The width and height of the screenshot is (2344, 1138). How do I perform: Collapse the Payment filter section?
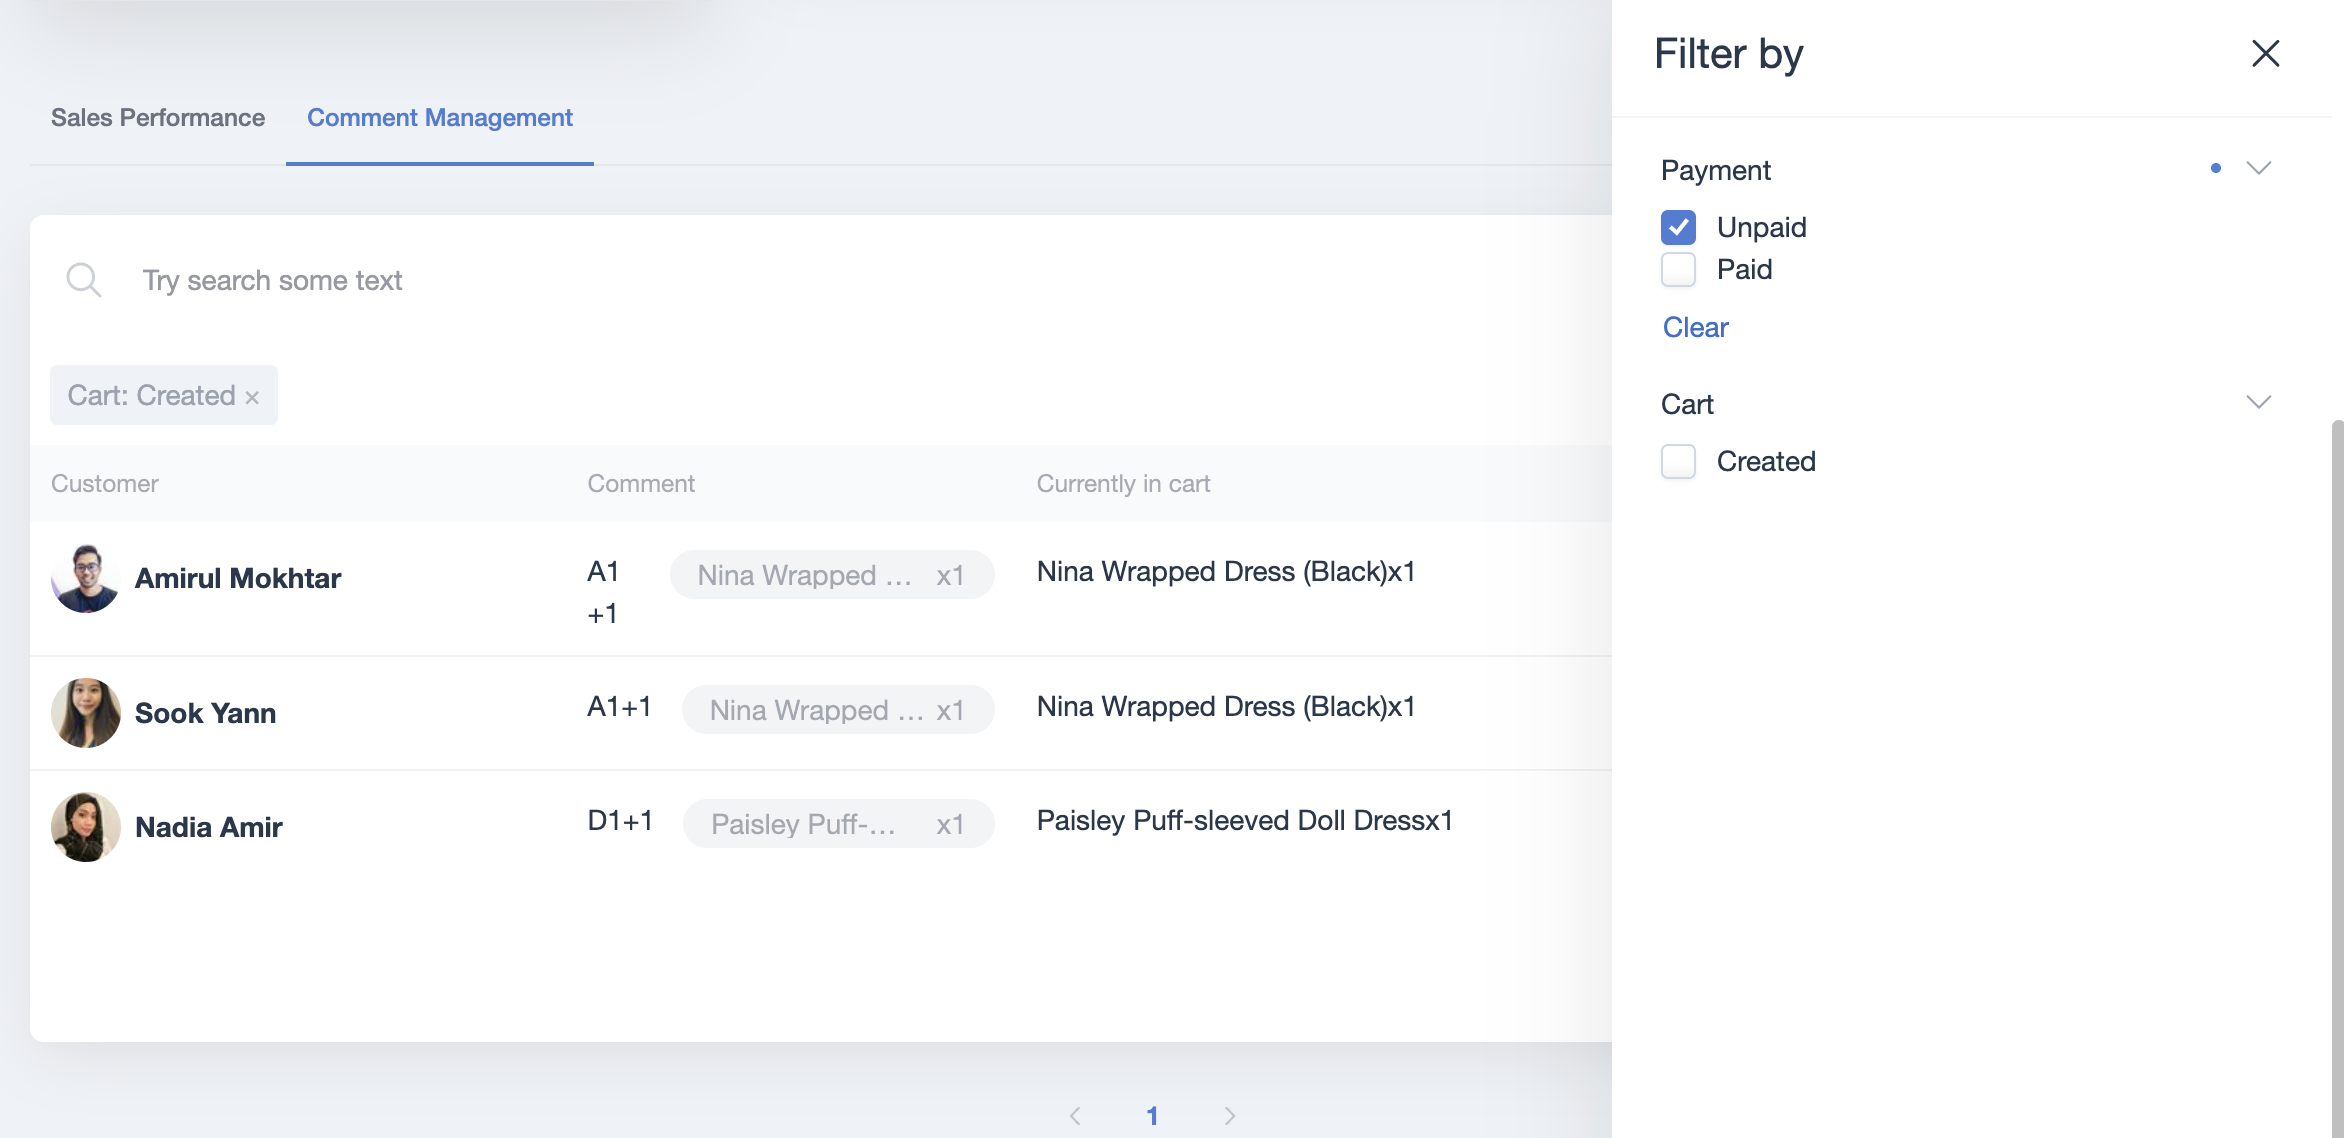[x=2259, y=168]
